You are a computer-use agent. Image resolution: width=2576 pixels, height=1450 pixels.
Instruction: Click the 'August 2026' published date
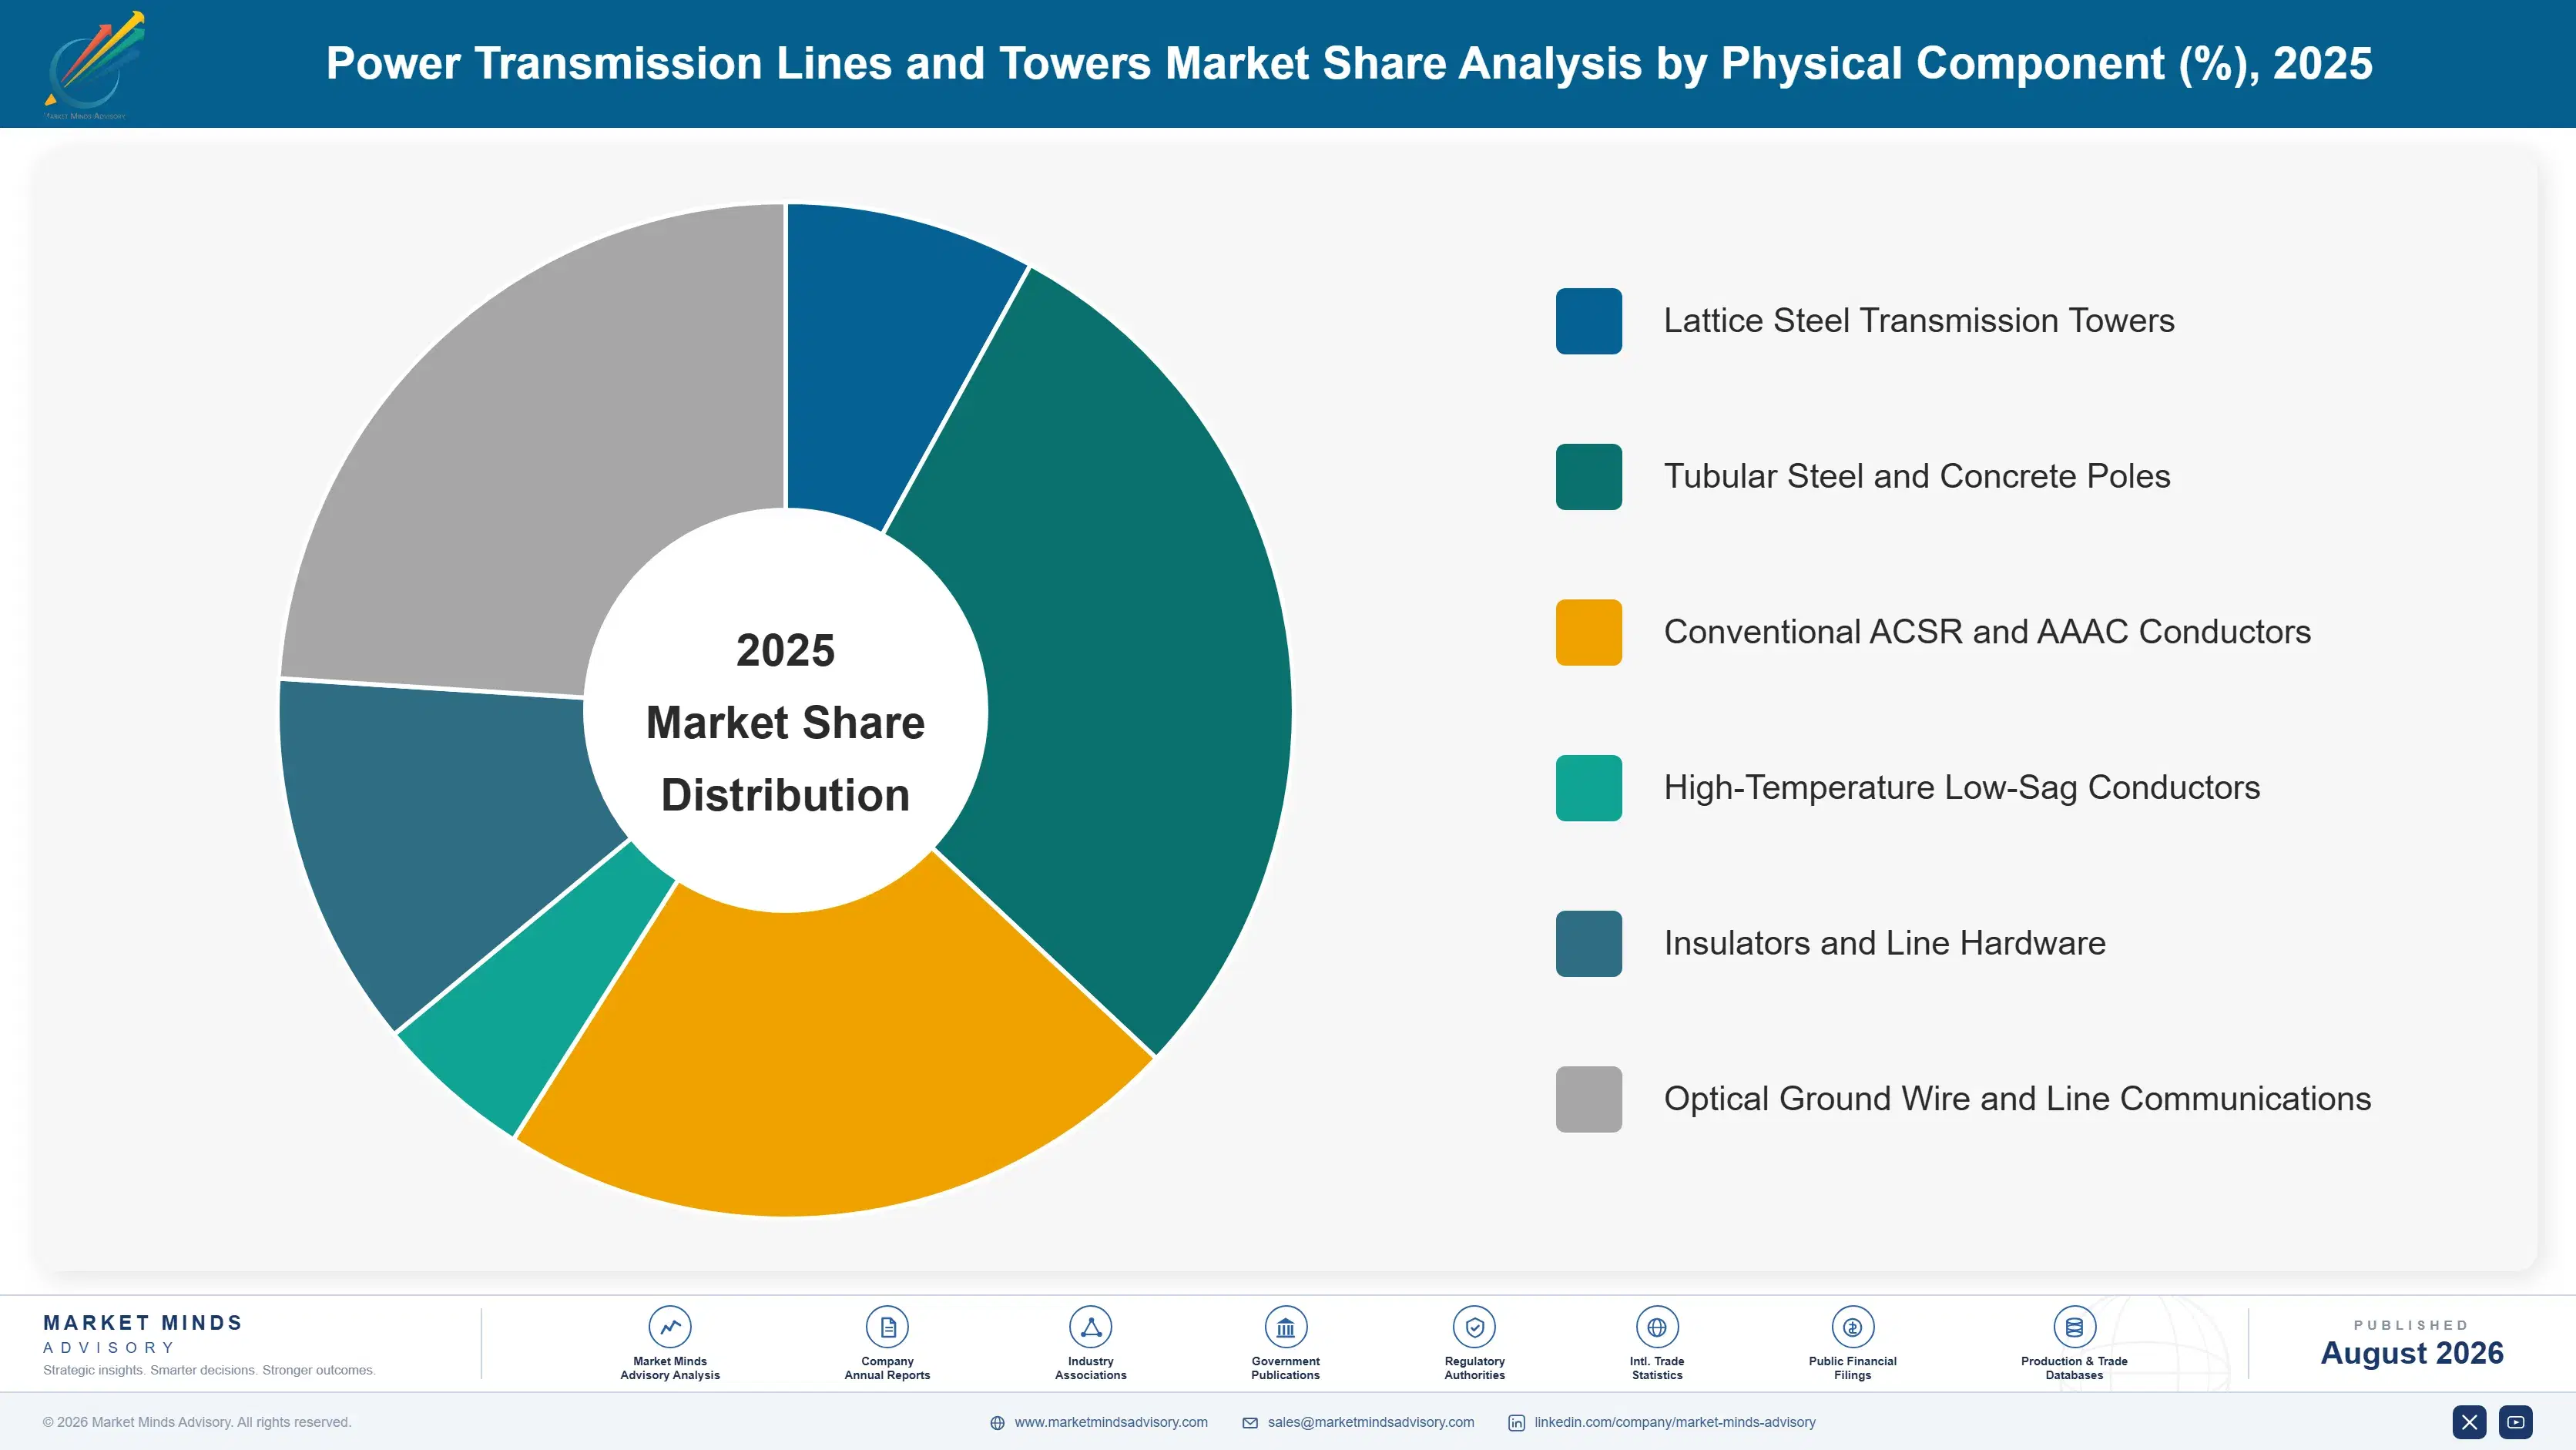point(2412,1353)
